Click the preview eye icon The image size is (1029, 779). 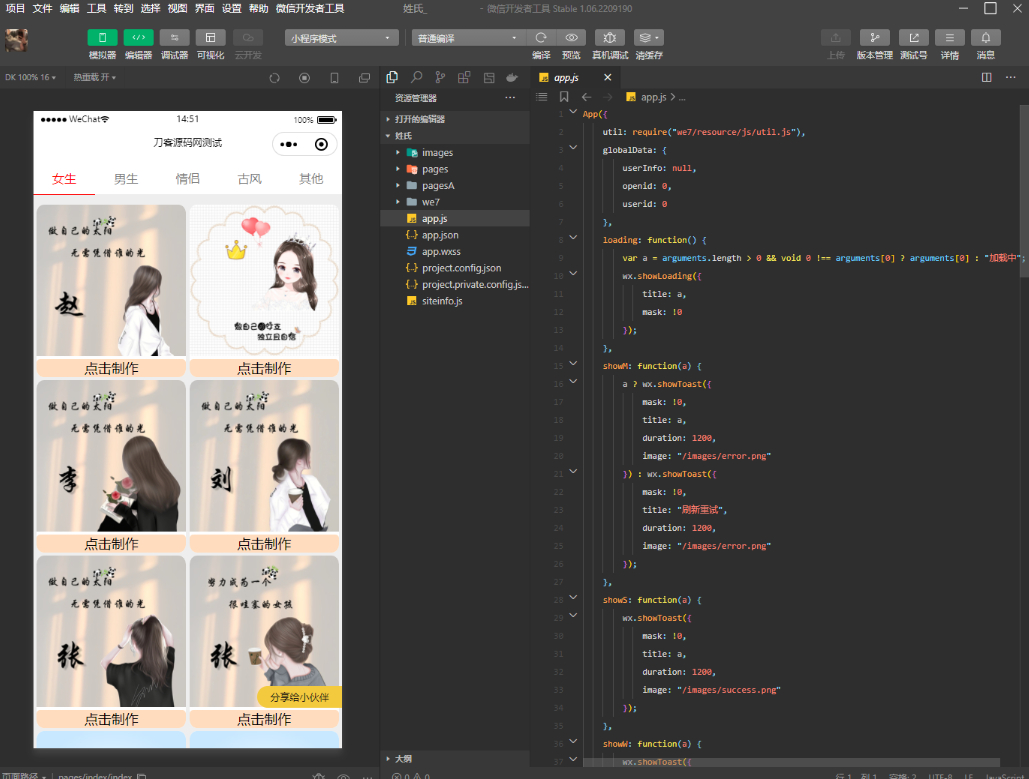tap(572, 38)
